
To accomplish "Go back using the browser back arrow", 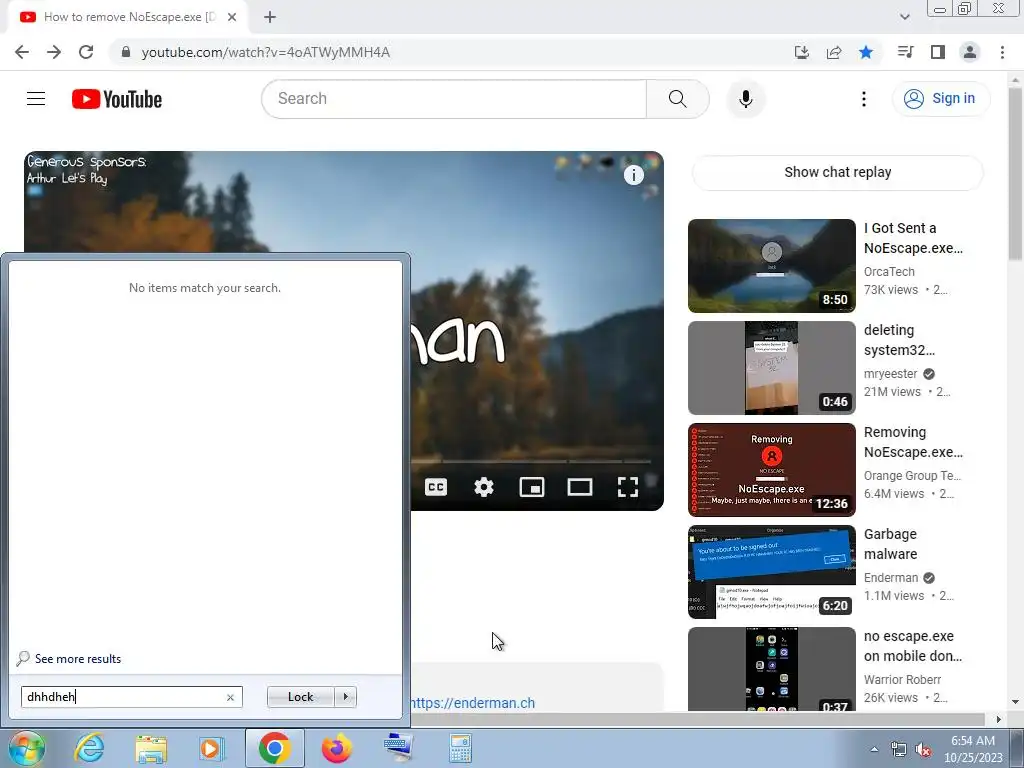I will click(22, 52).
